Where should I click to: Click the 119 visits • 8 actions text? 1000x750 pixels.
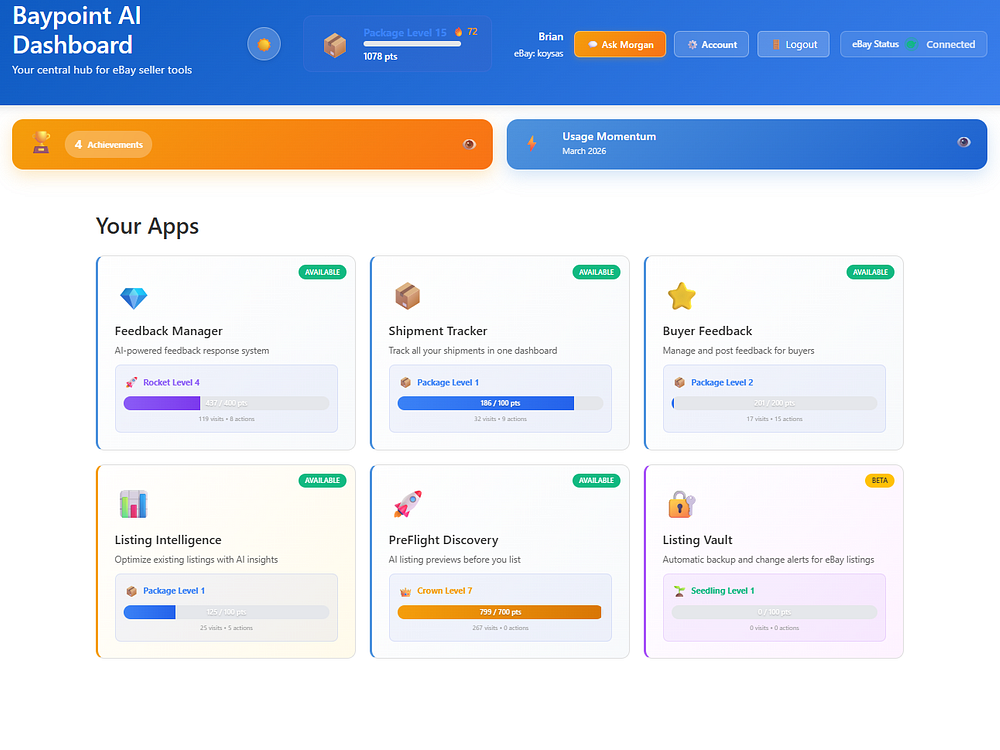226,419
